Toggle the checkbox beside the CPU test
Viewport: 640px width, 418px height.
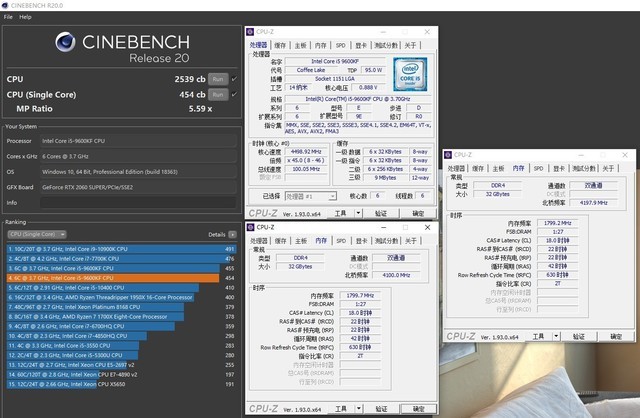tap(234, 79)
